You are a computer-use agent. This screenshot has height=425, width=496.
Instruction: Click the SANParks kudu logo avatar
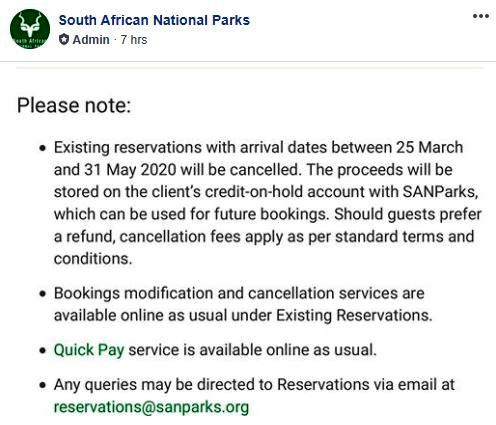click(x=30, y=29)
